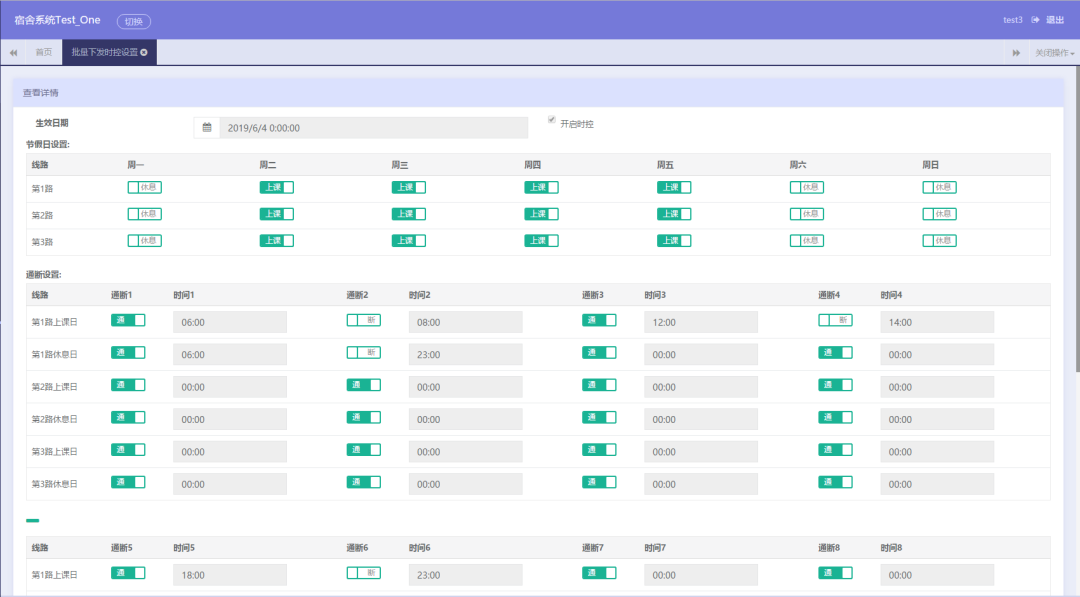
Task: Click 第1路上课日 时间3 field showing 12:00
Action: [x=701, y=322]
